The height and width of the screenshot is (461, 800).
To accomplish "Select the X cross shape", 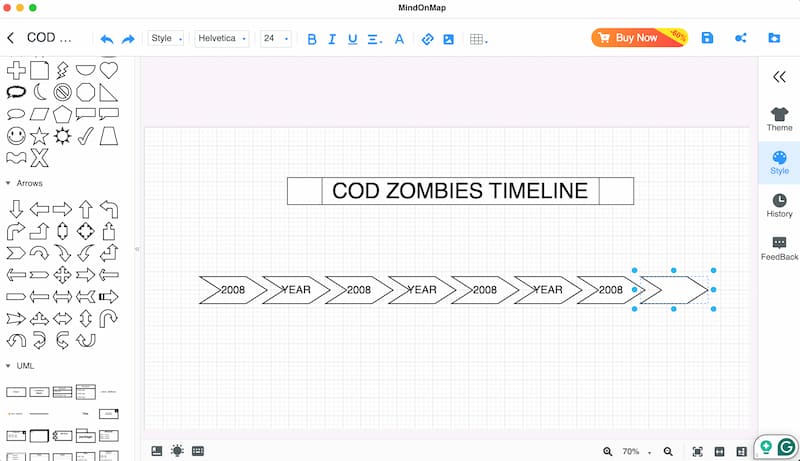I will click(39, 158).
